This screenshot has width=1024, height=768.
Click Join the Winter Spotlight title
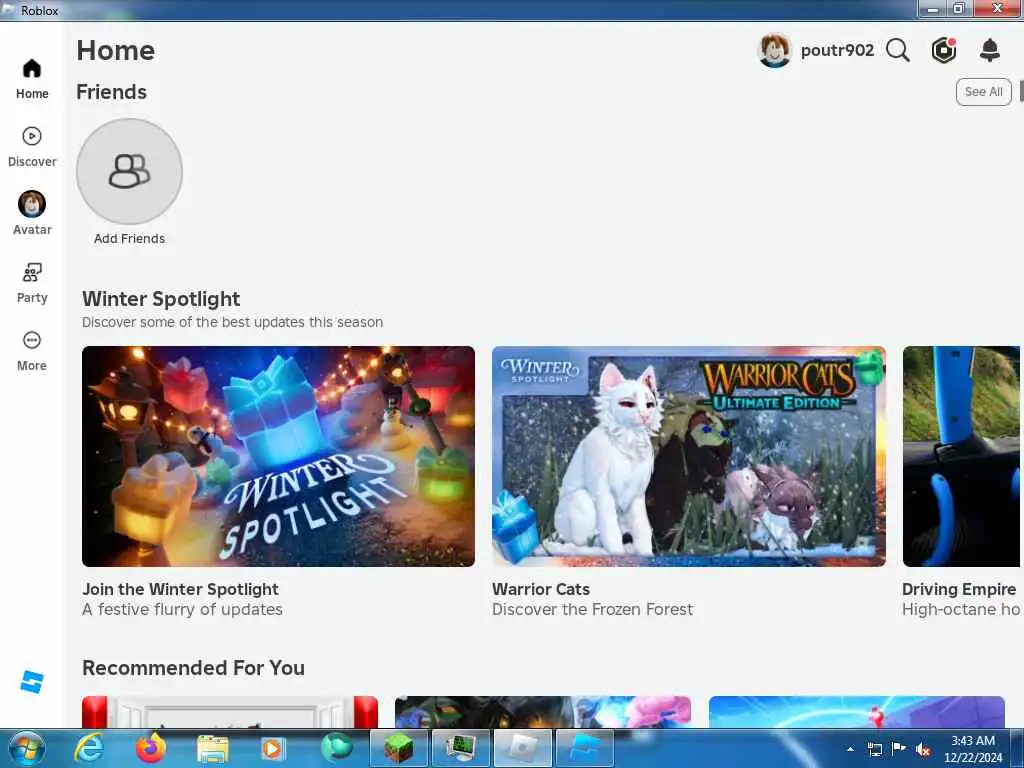coord(180,589)
